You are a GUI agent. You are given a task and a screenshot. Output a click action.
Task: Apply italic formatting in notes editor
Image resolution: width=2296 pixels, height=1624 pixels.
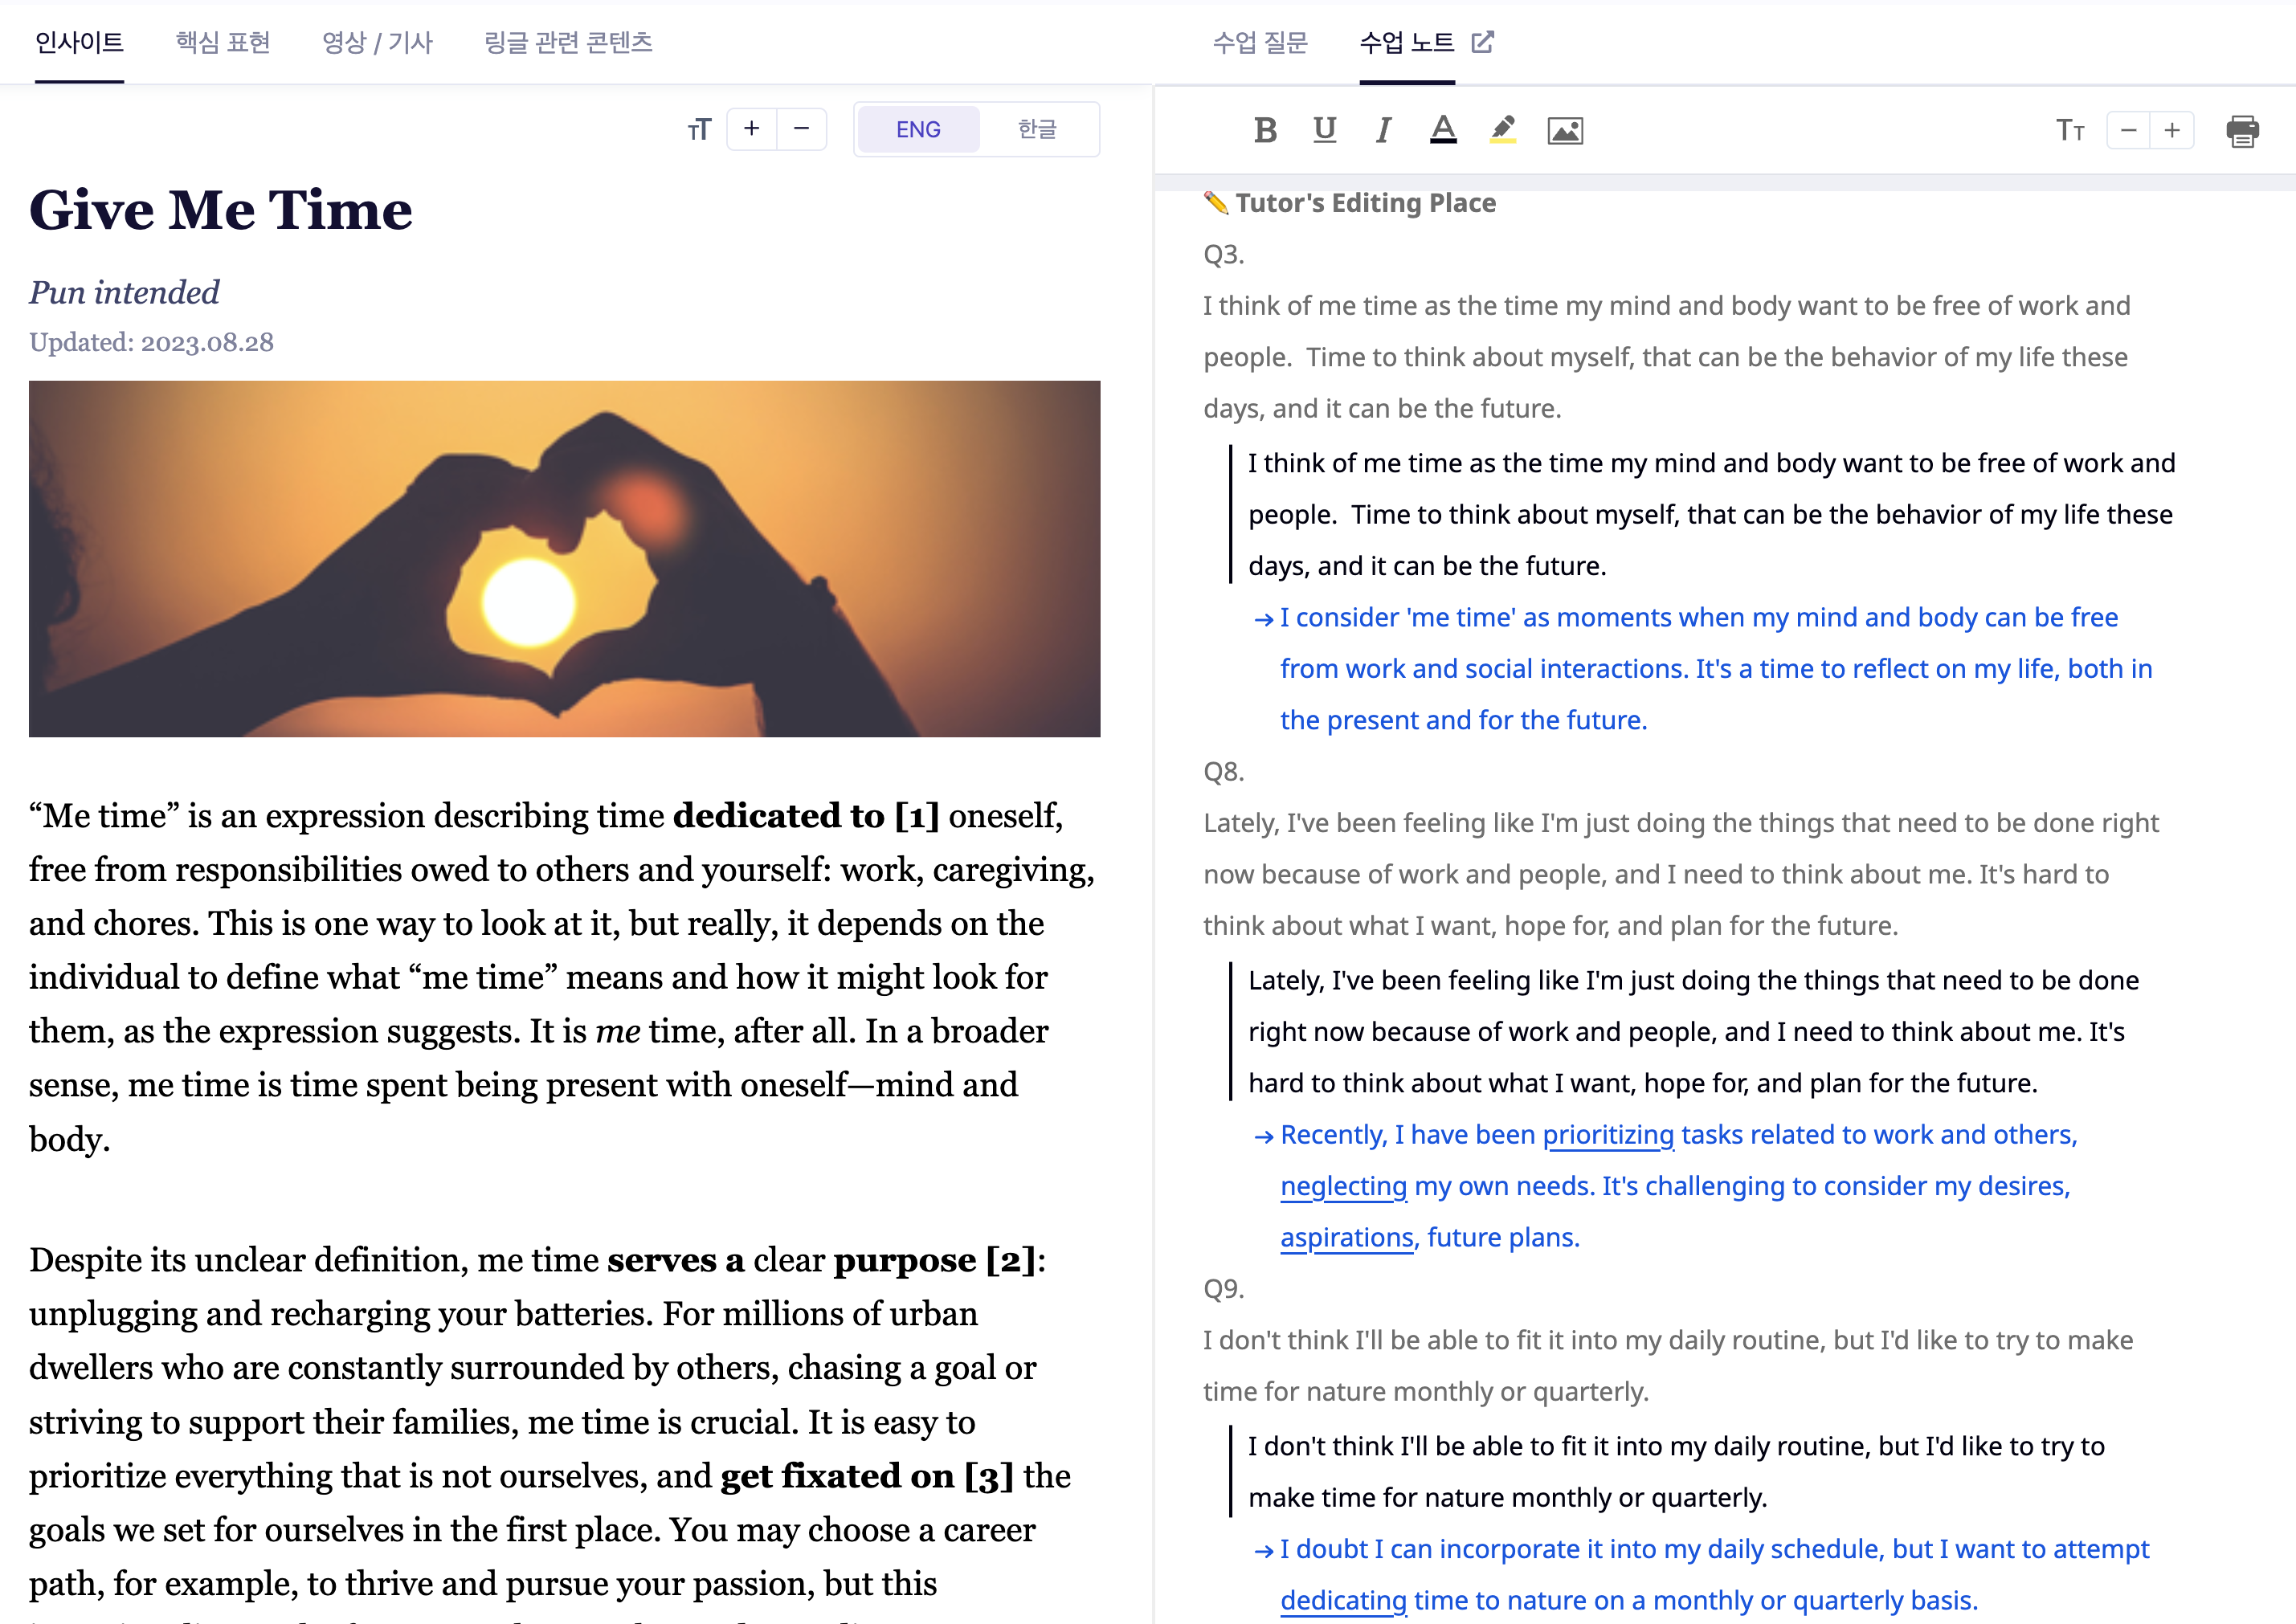click(1384, 130)
